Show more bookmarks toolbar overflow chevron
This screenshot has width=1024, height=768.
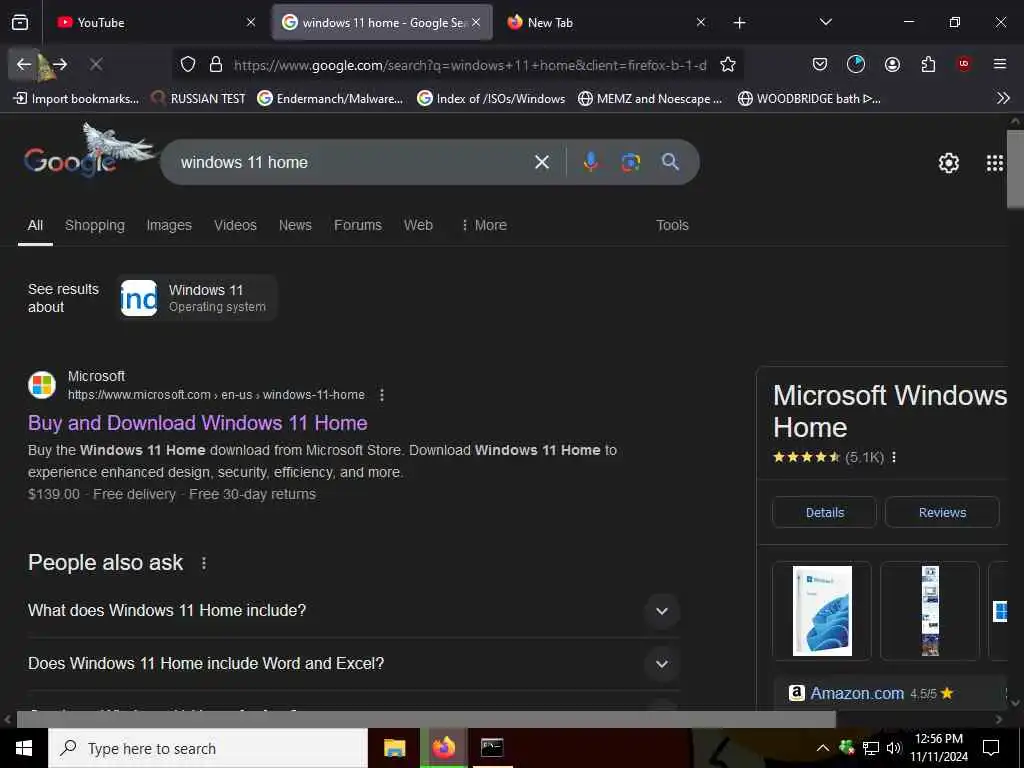(x=1003, y=99)
